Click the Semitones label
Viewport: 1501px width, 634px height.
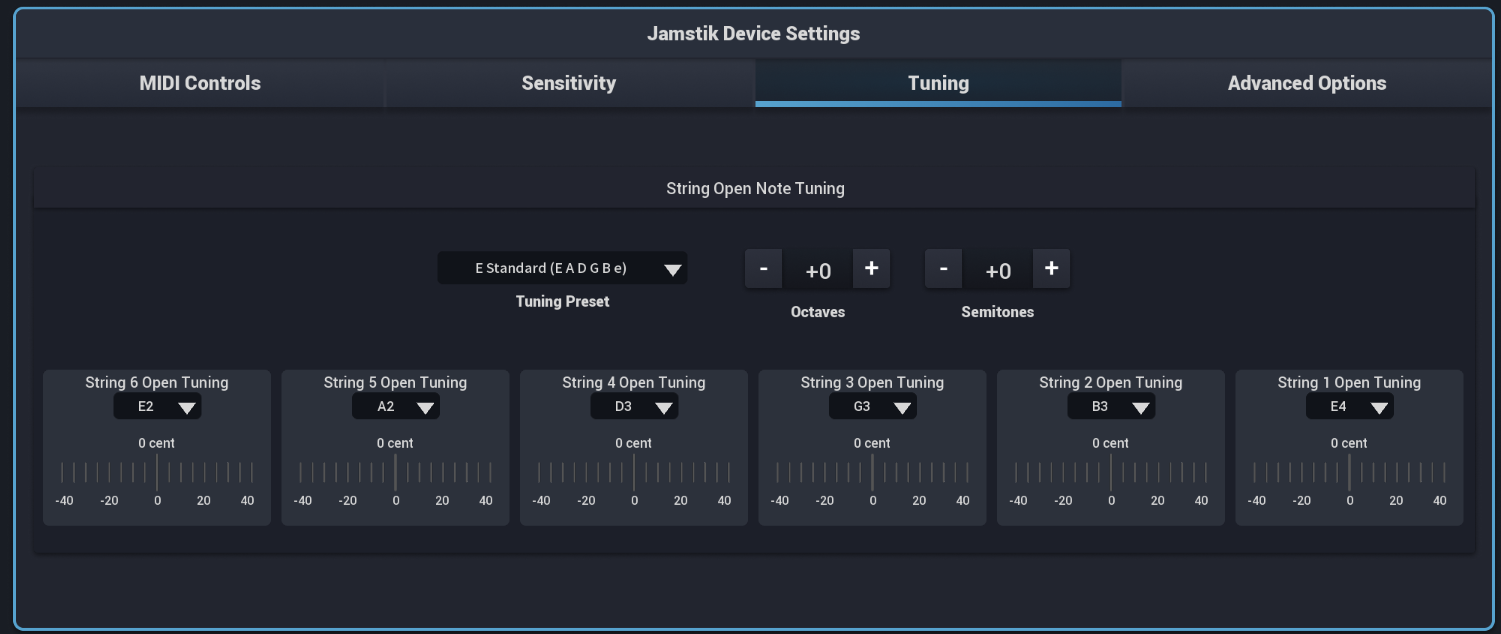click(998, 312)
